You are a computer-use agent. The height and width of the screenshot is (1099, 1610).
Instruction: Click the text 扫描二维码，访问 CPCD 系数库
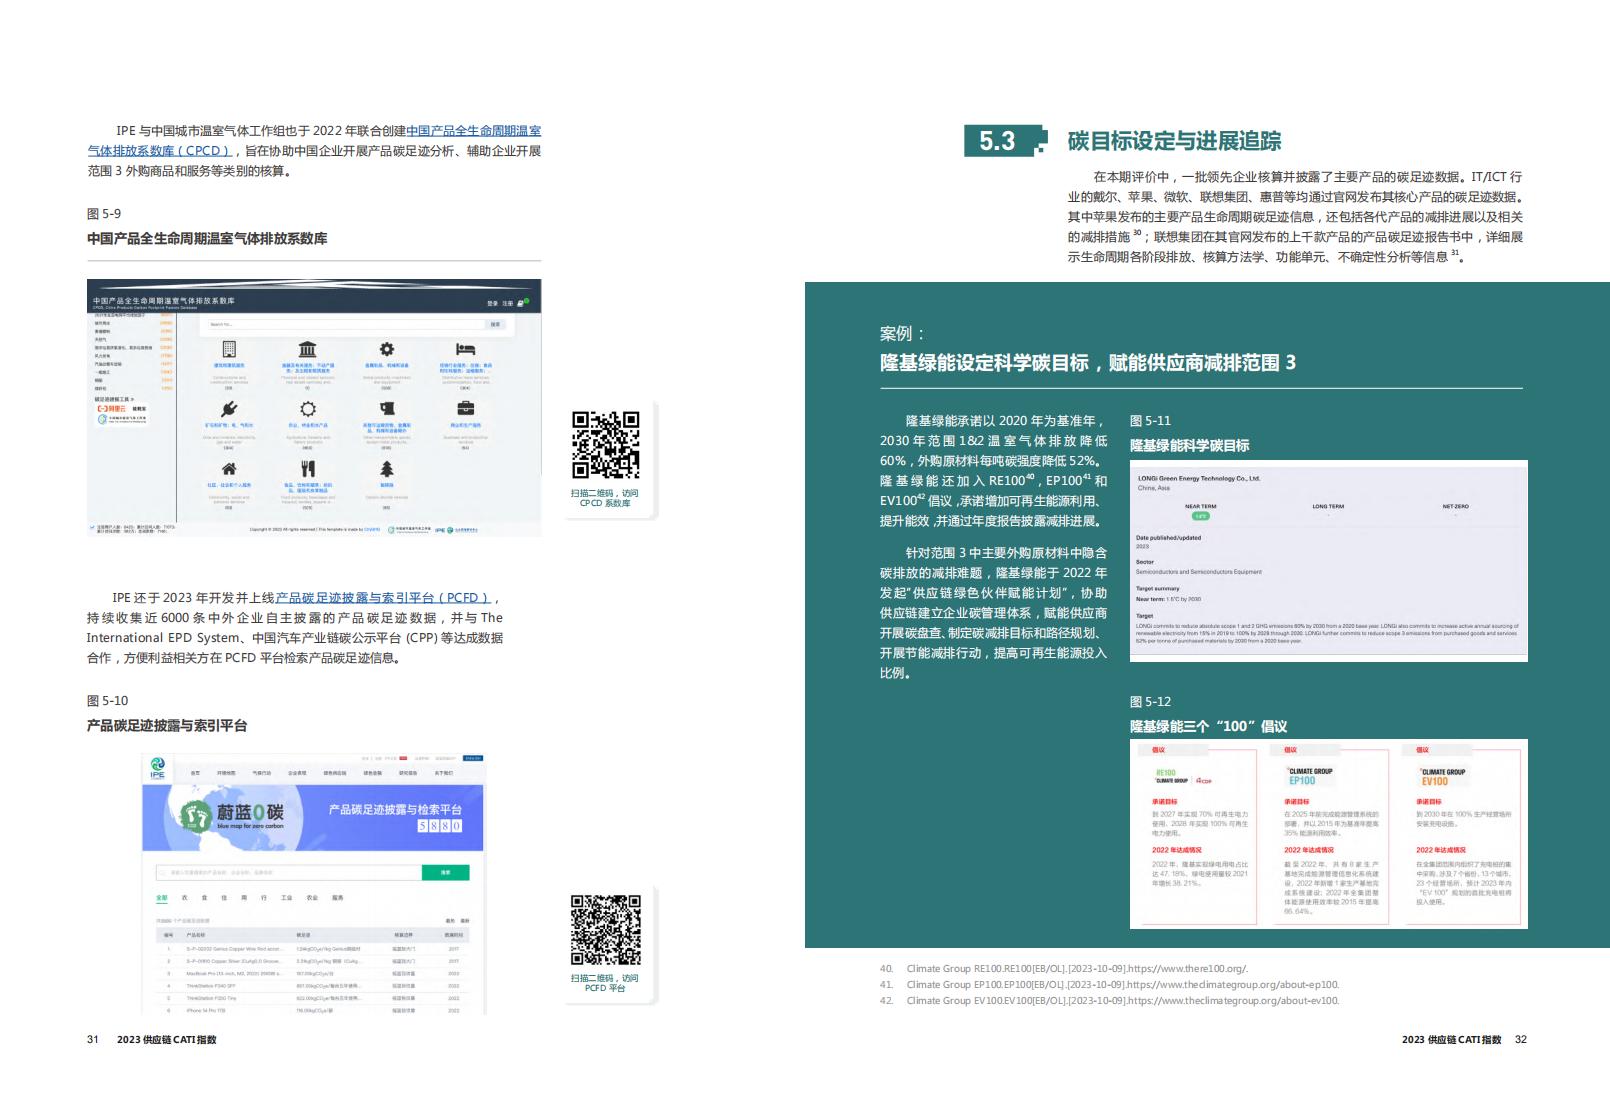tap(605, 498)
